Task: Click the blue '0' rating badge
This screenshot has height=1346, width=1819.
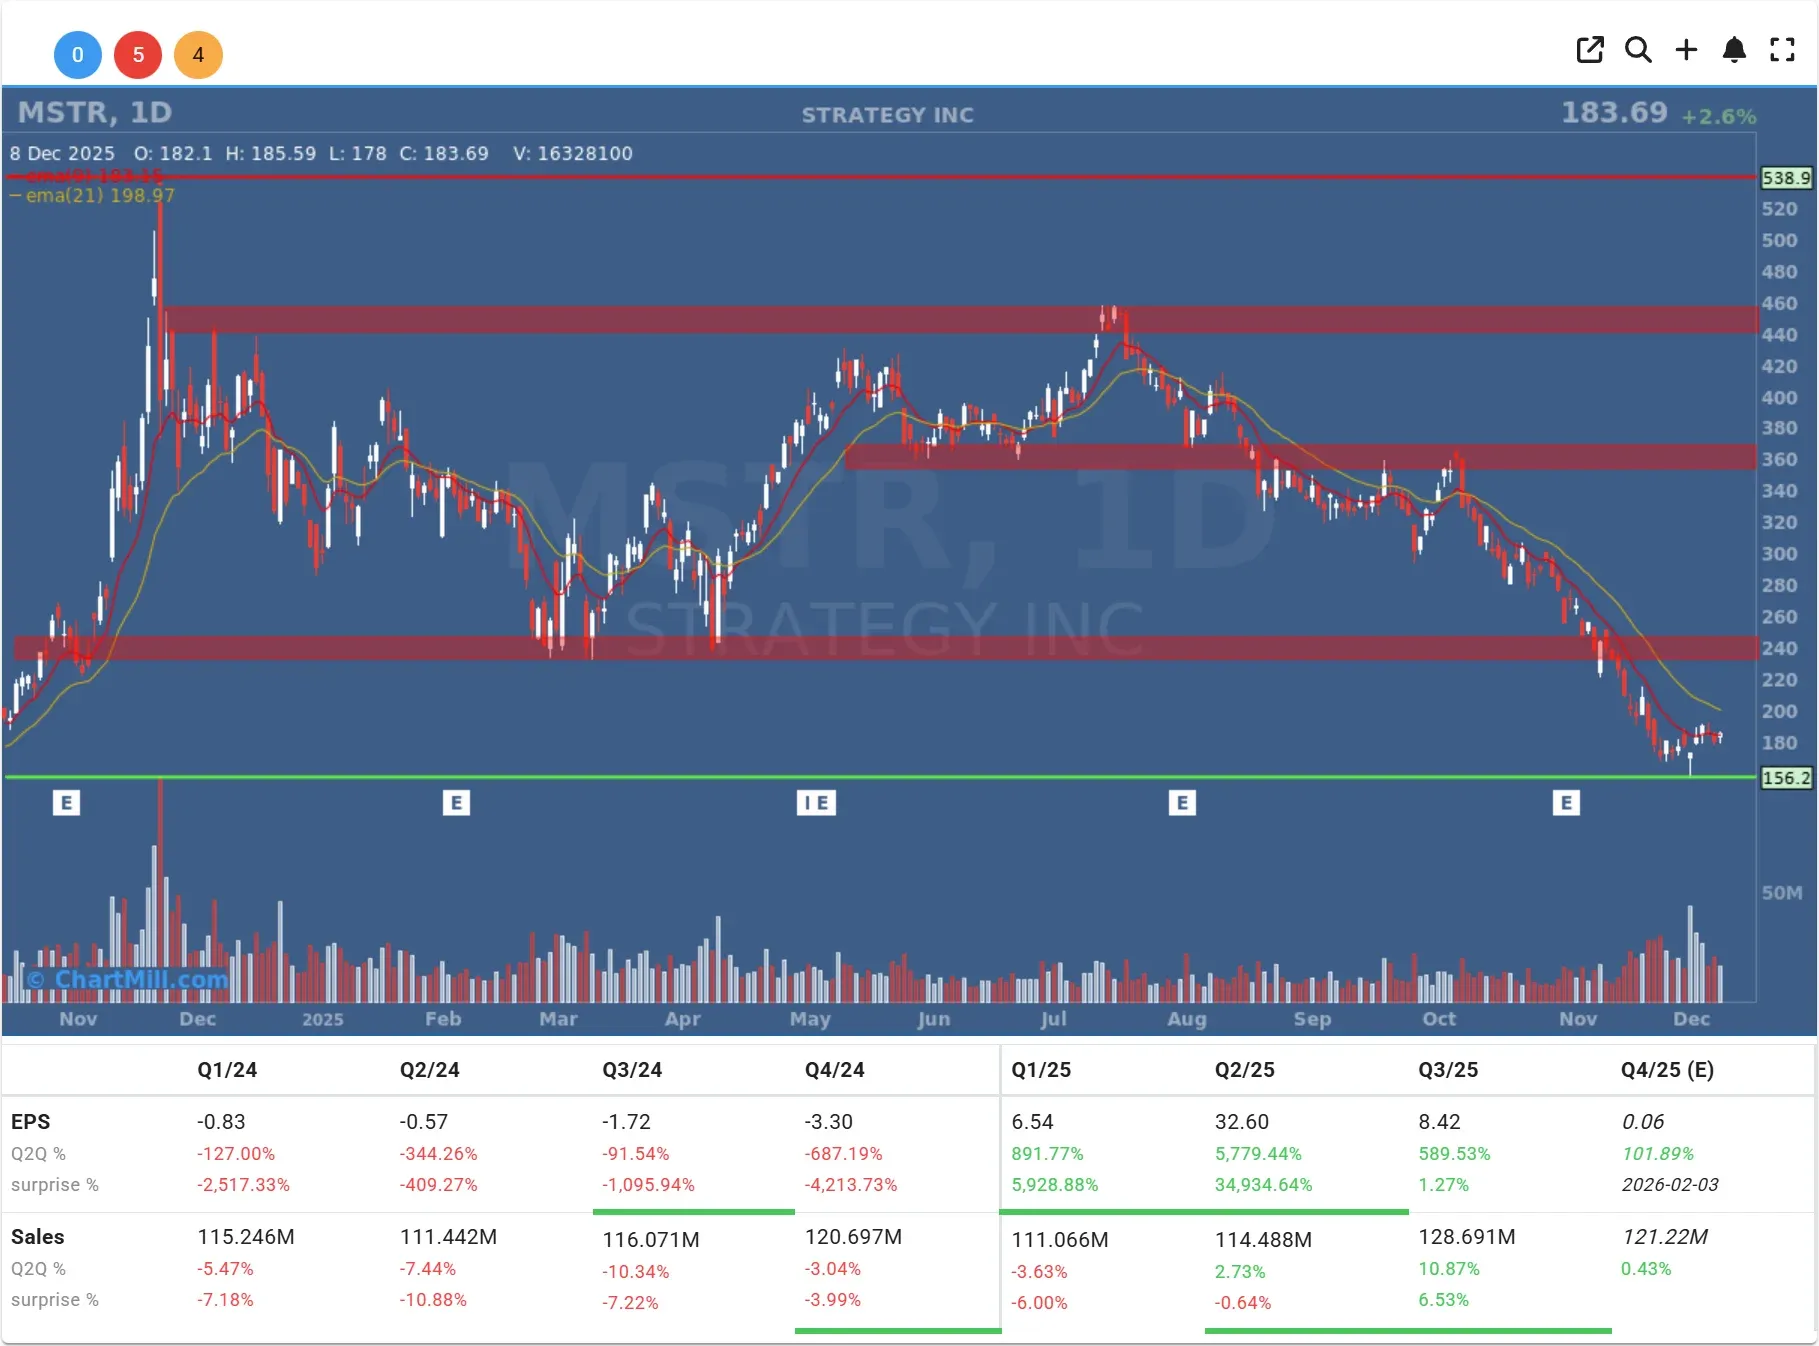Action: point(78,55)
